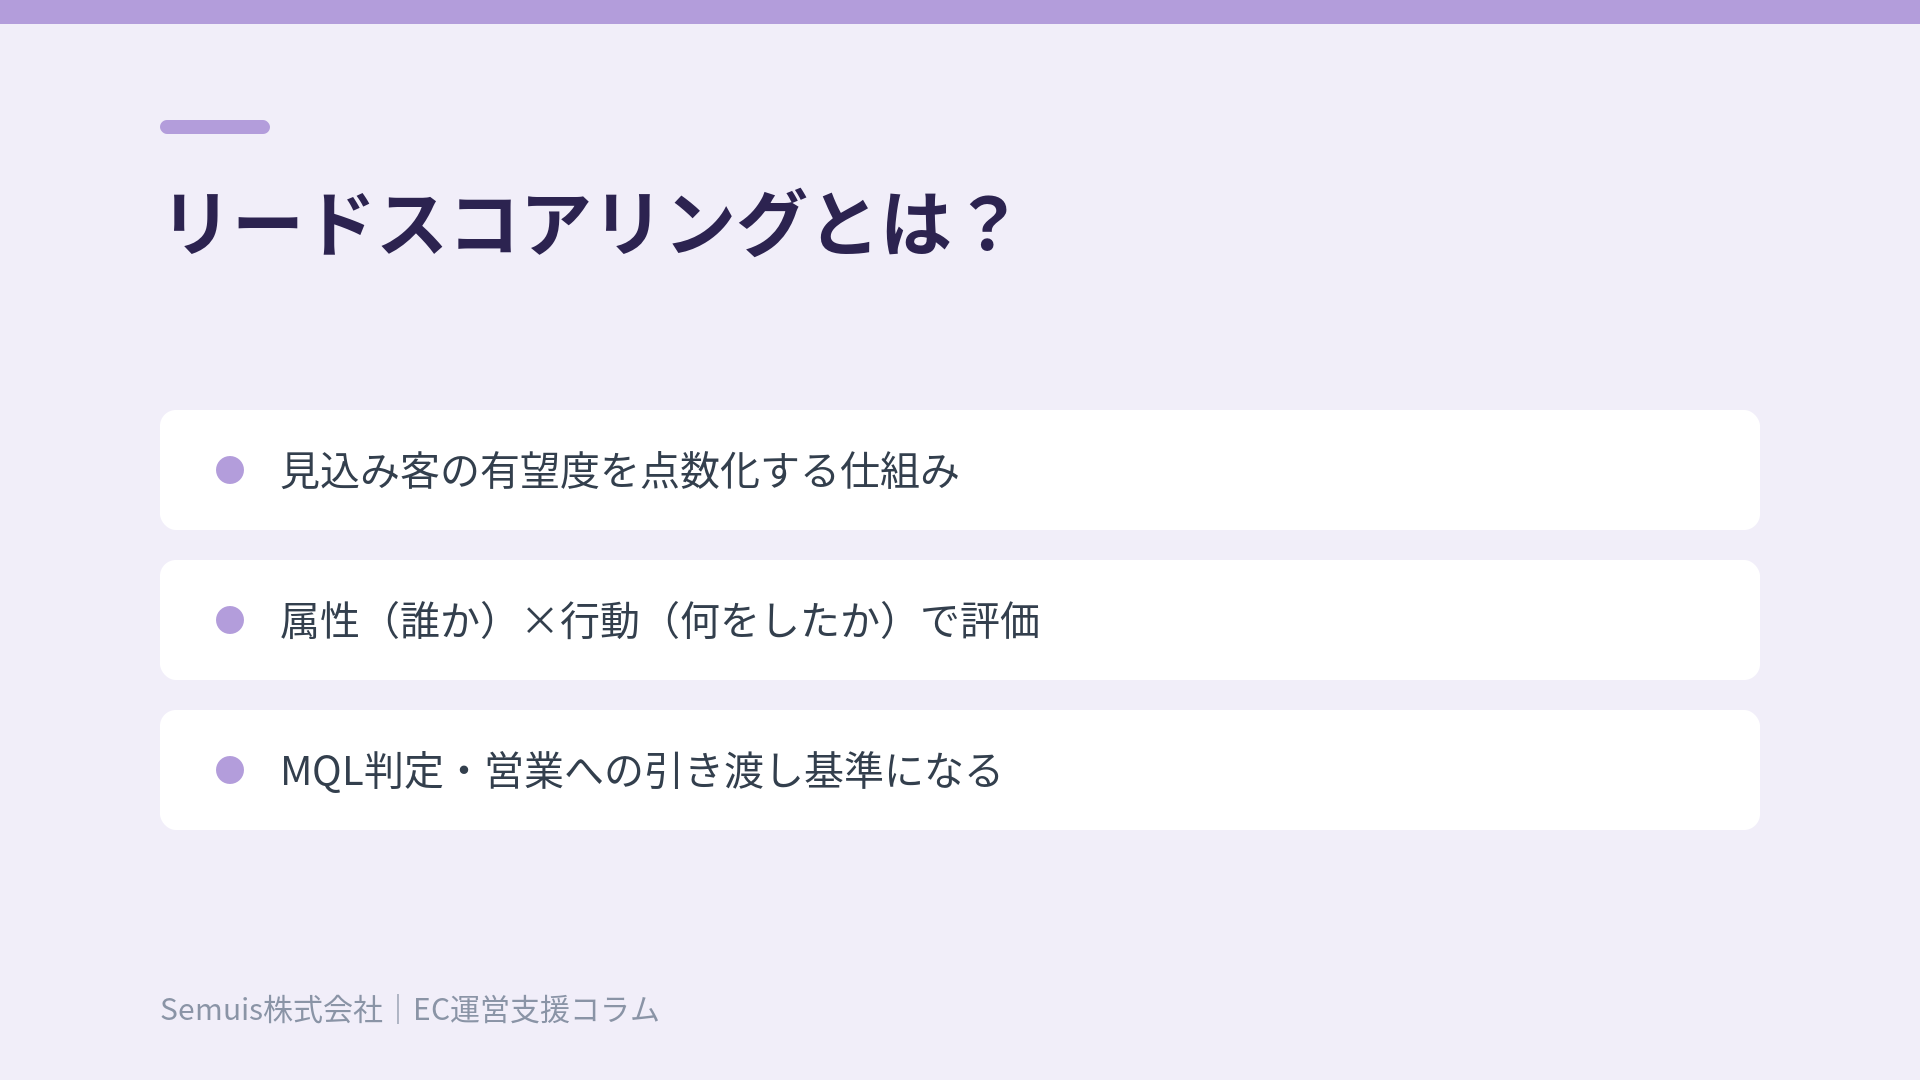This screenshot has width=1920, height=1080.
Task: Click the ？ mark ending the slide title
Action: click(x=988, y=222)
